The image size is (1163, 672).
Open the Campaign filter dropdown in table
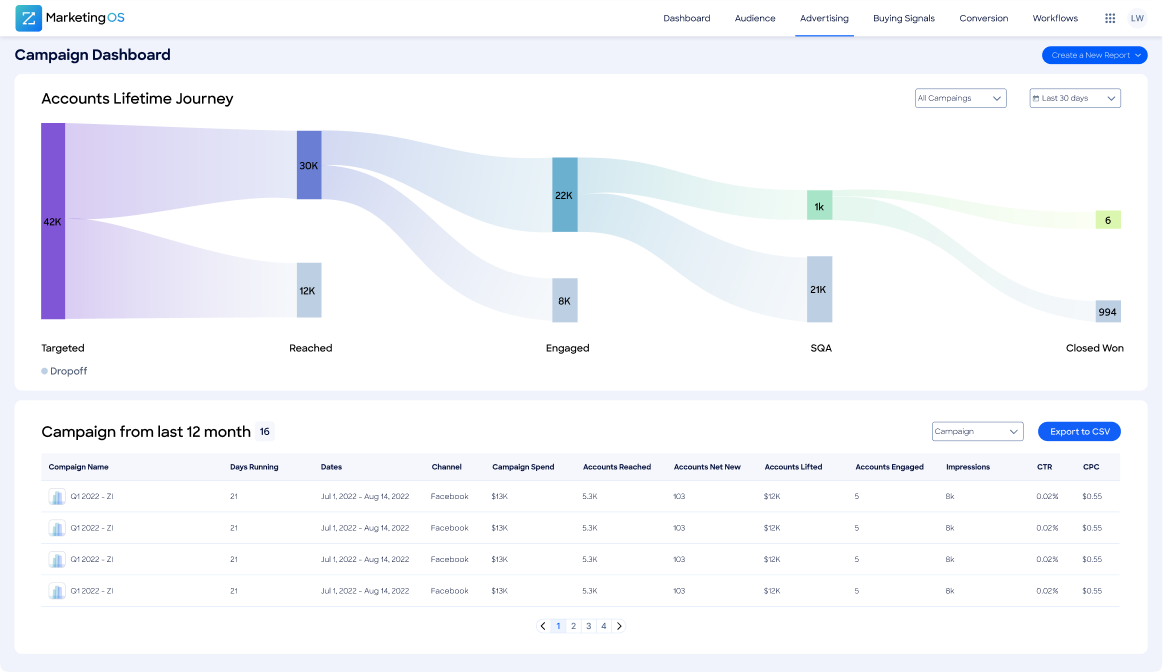click(977, 432)
